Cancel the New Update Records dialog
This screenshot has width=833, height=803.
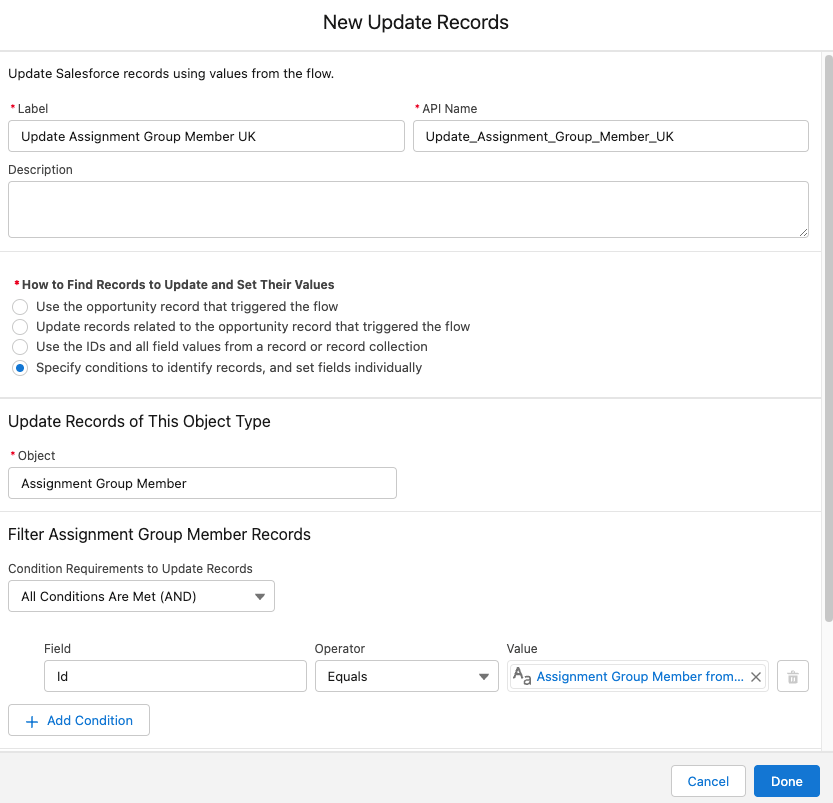[708, 781]
